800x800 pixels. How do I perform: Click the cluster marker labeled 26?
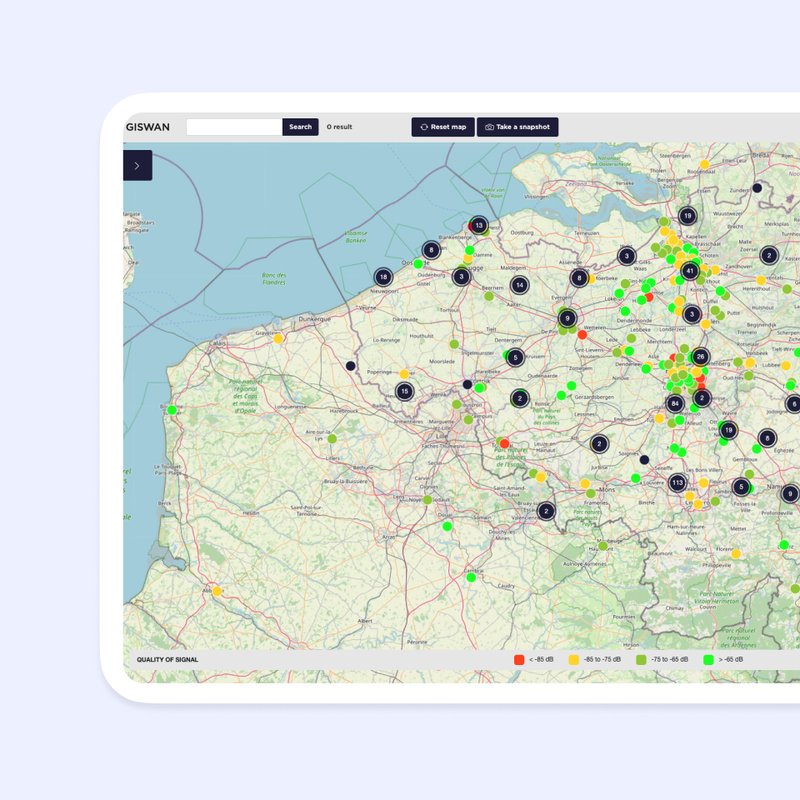click(700, 357)
